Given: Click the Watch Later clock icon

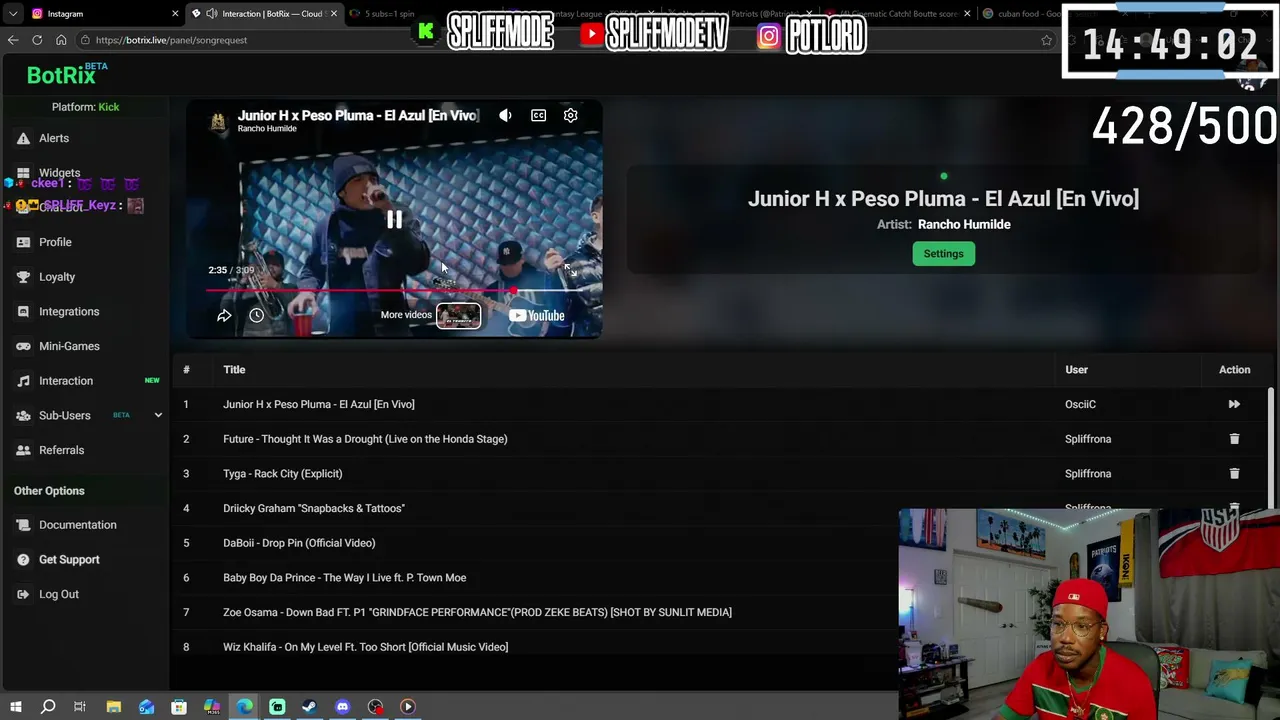Looking at the screenshot, I should pyautogui.click(x=256, y=315).
